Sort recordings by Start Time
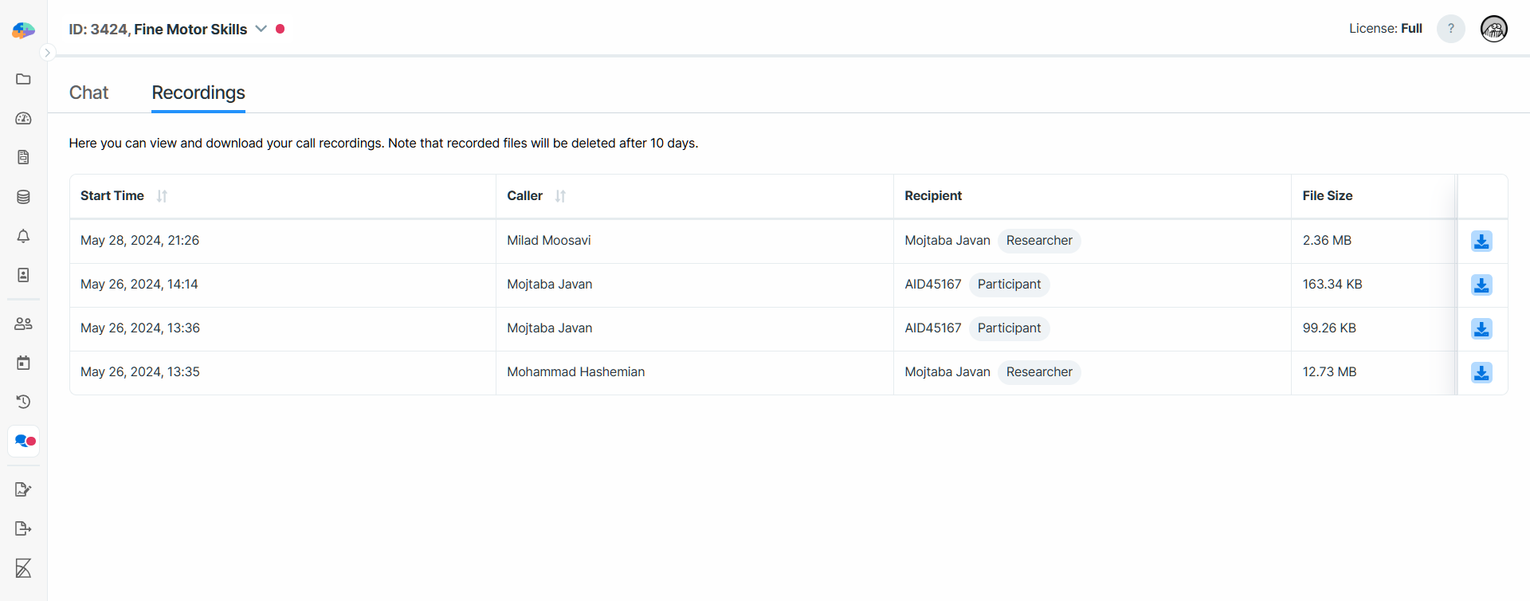The width and height of the screenshot is (1530, 601). (x=162, y=196)
